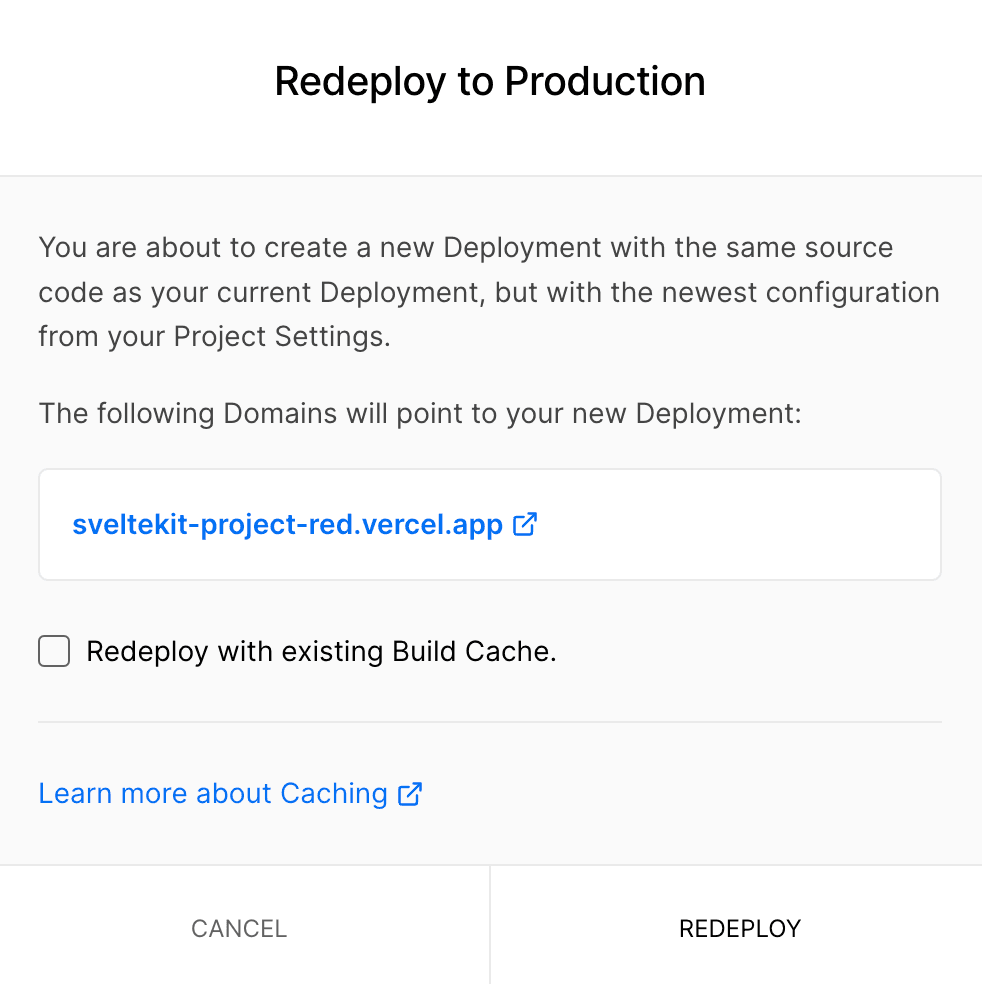Confirm redeployment to production
982x984 pixels.
(740, 928)
